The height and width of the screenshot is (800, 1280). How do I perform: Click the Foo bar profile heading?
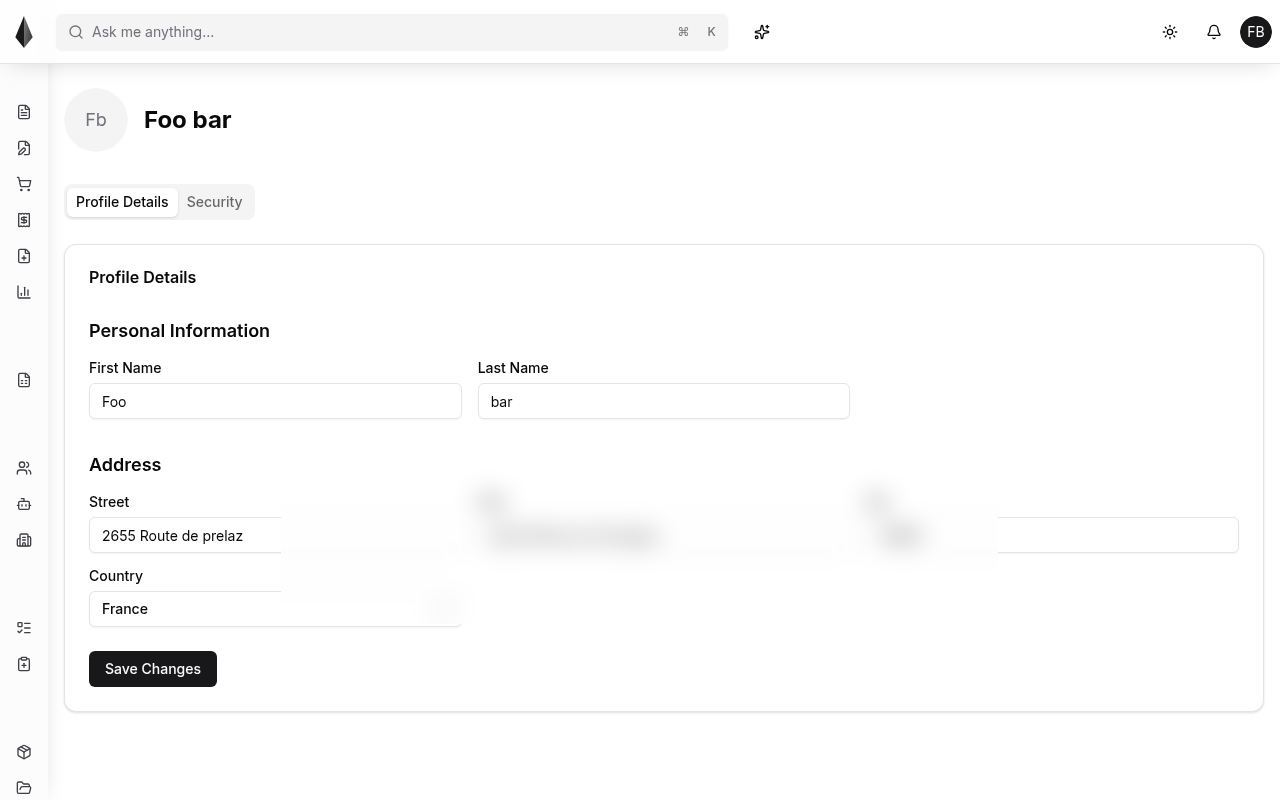point(188,120)
